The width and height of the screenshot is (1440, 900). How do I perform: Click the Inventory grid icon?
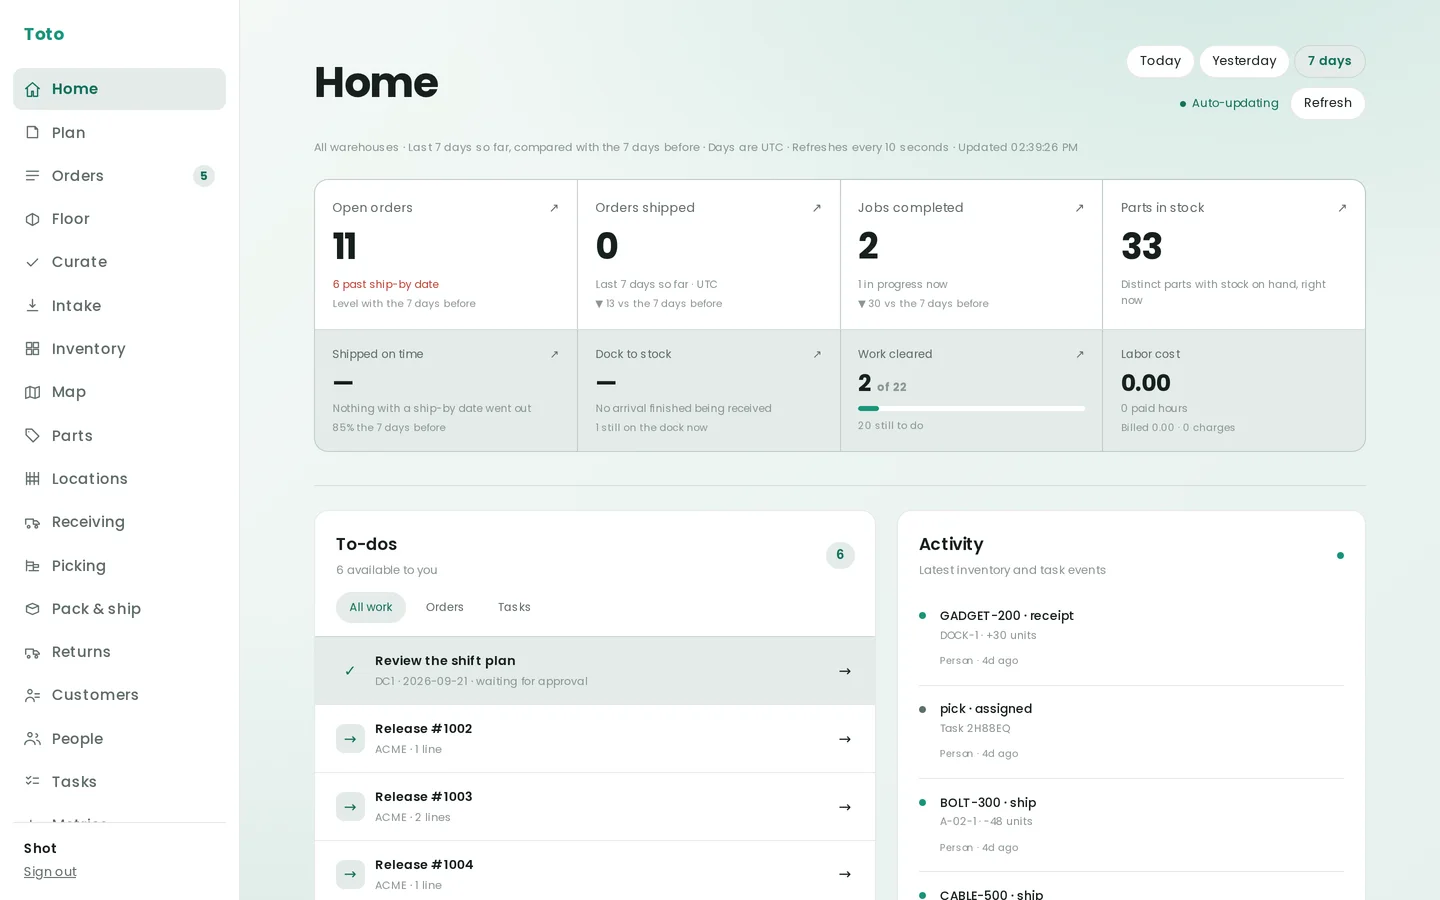click(32, 349)
